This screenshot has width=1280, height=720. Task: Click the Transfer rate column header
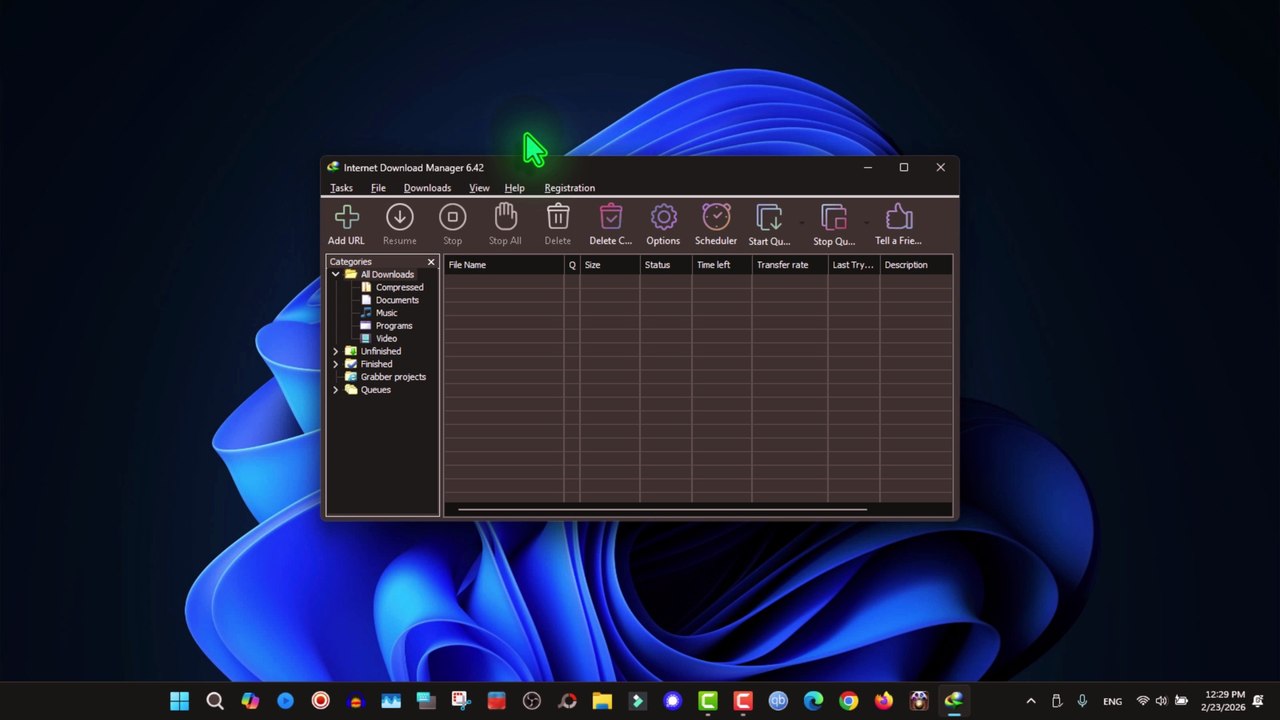(x=789, y=265)
